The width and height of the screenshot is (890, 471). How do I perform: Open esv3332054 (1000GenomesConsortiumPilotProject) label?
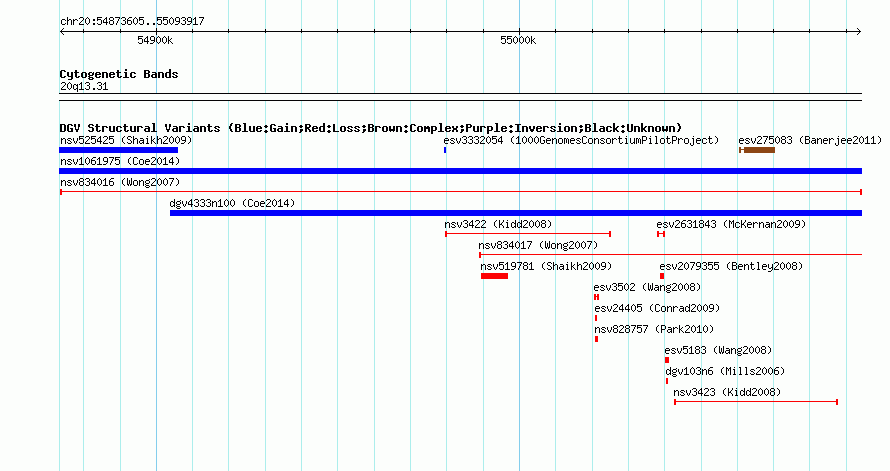(x=581, y=140)
